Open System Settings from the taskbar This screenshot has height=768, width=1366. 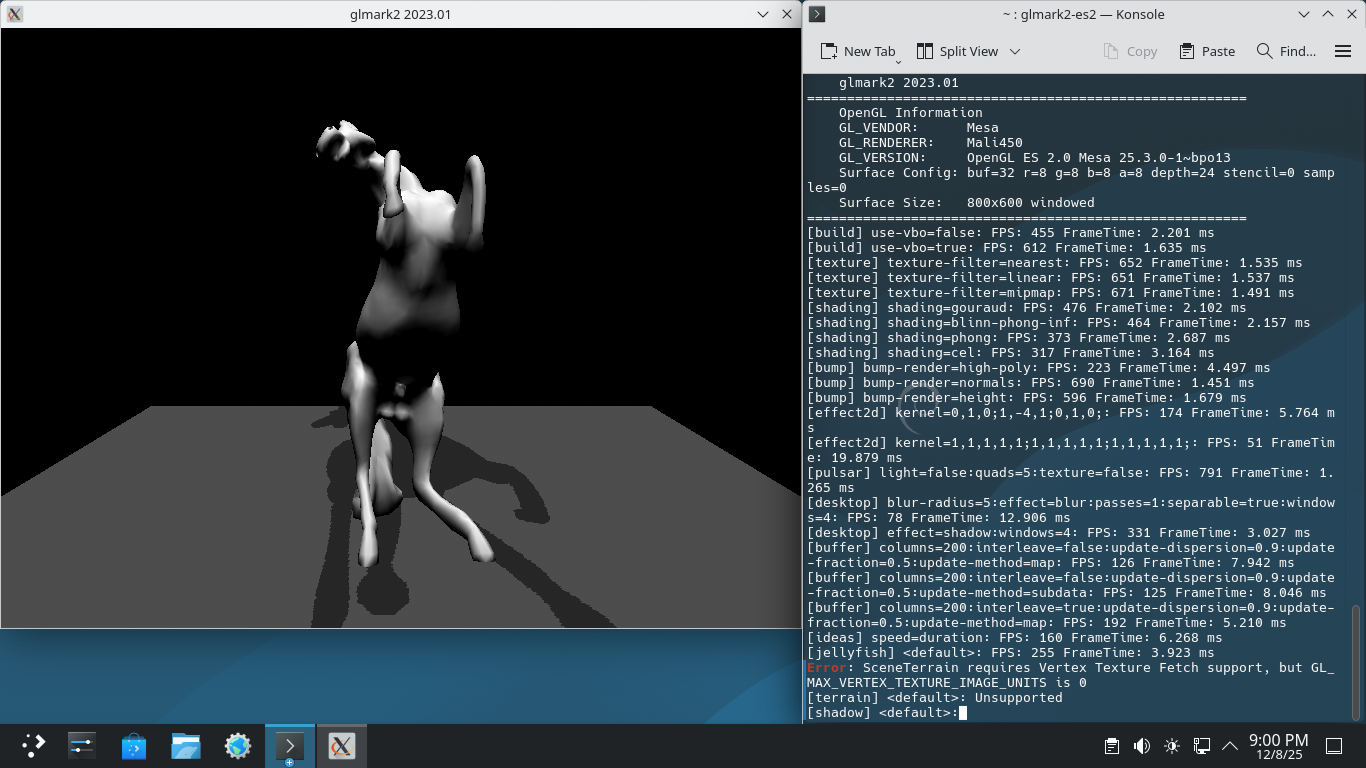point(82,746)
